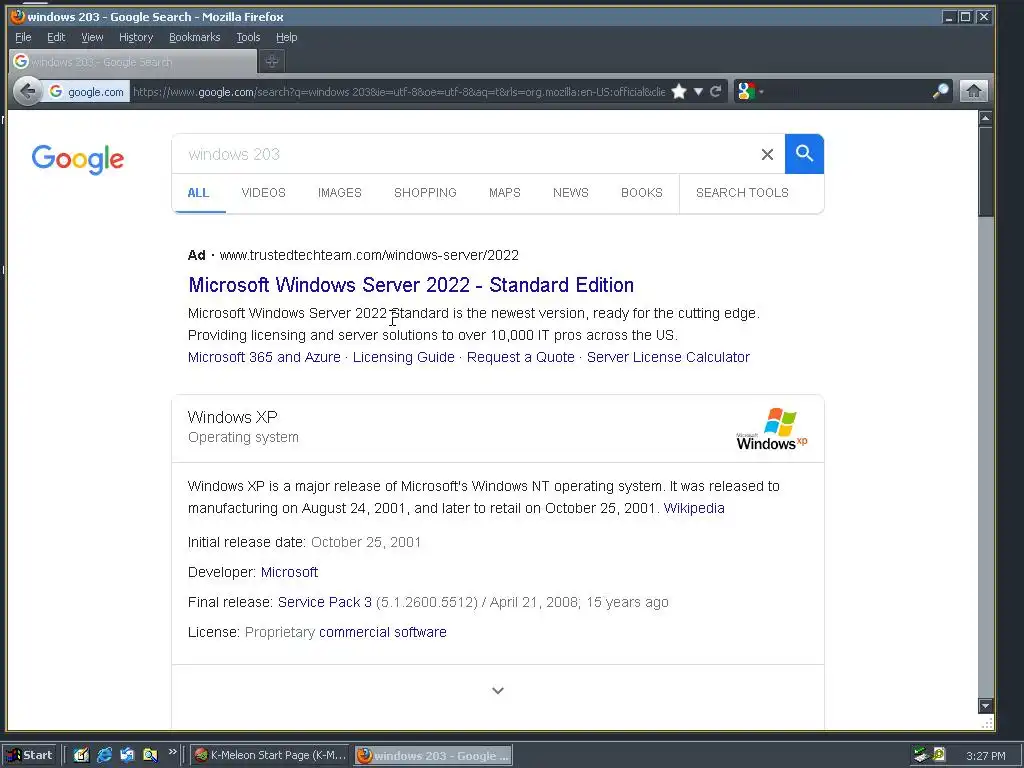Switch to the BOOKS results tab
The image size is (1024, 768).
pyautogui.click(x=642, y=193)
